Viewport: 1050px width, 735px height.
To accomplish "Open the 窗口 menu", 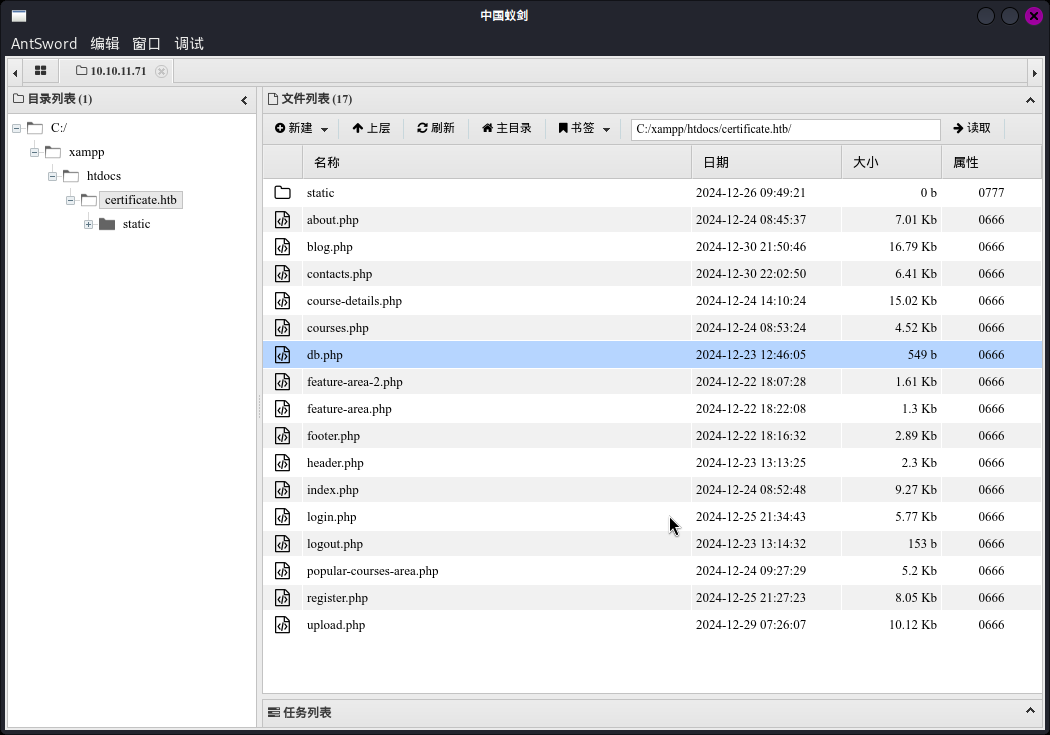I will coord(147,44).
